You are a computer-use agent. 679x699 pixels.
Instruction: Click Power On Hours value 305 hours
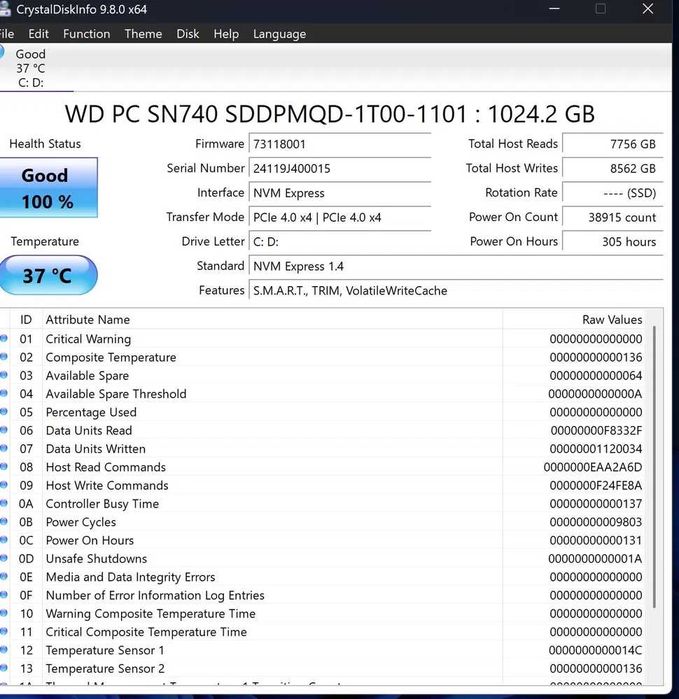click(x=613, y=242)
